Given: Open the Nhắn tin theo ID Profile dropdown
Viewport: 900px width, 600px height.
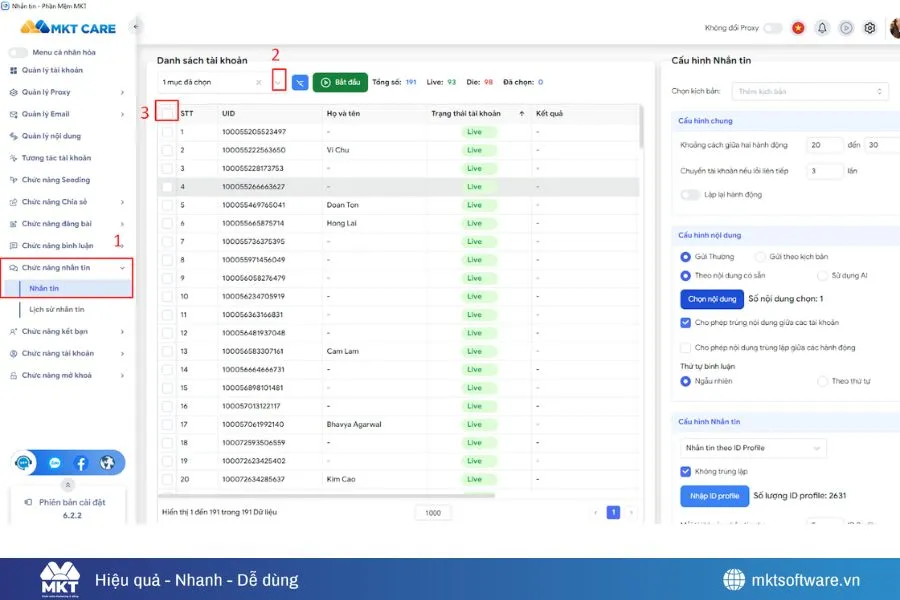Looking at the screenshot, I should 753,447.
